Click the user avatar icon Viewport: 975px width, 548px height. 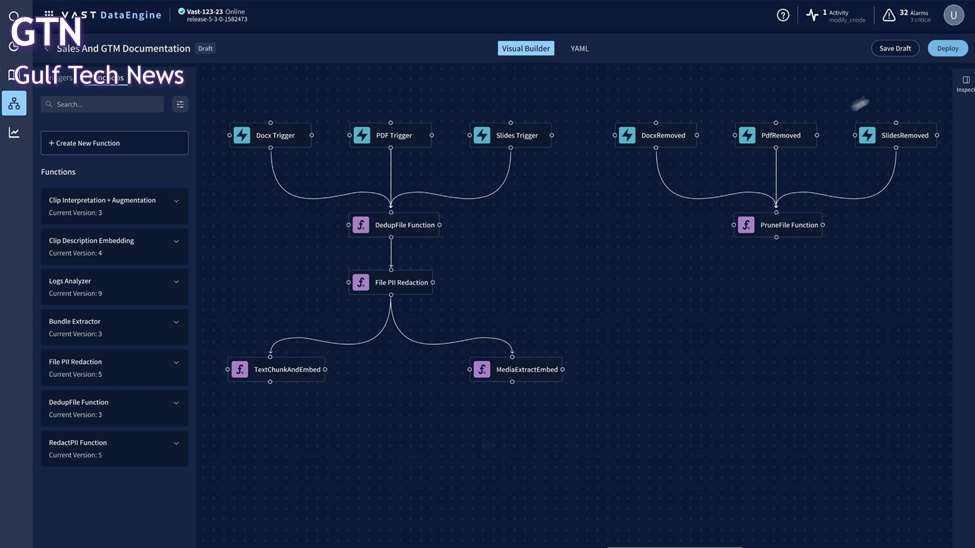953,15
